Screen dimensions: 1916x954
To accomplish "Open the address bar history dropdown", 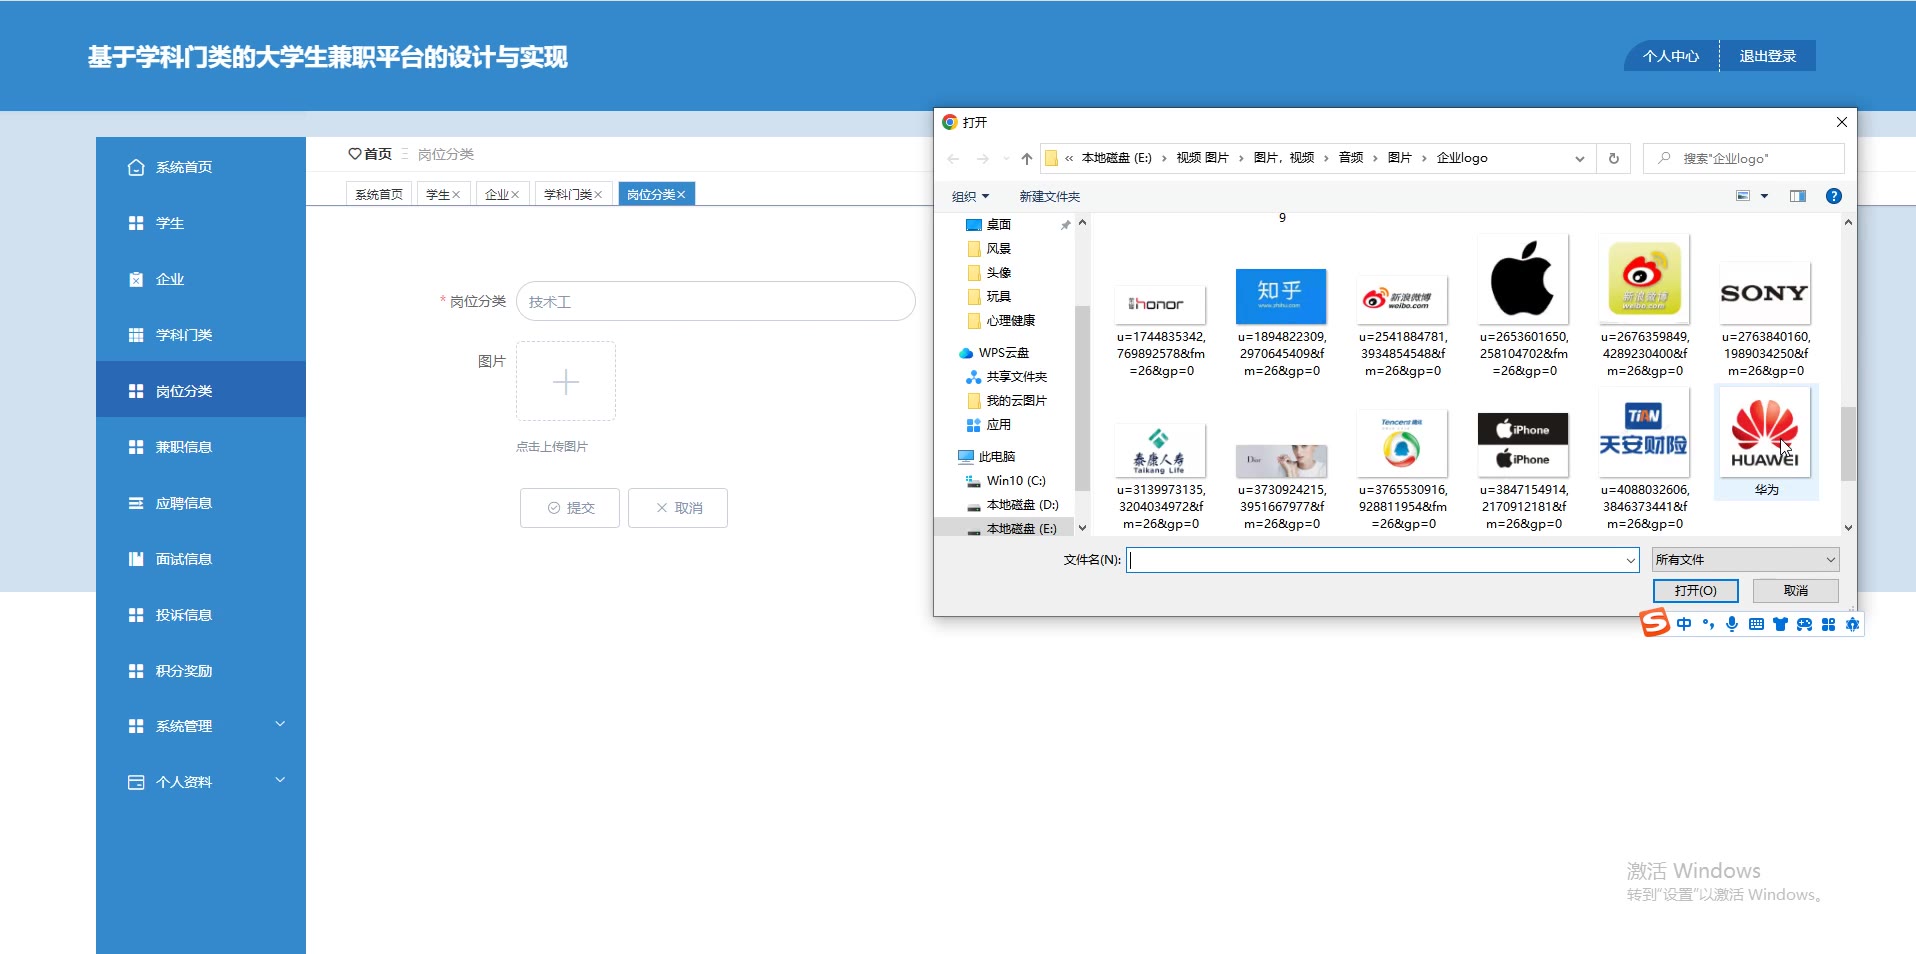I will click(1580, 159).
